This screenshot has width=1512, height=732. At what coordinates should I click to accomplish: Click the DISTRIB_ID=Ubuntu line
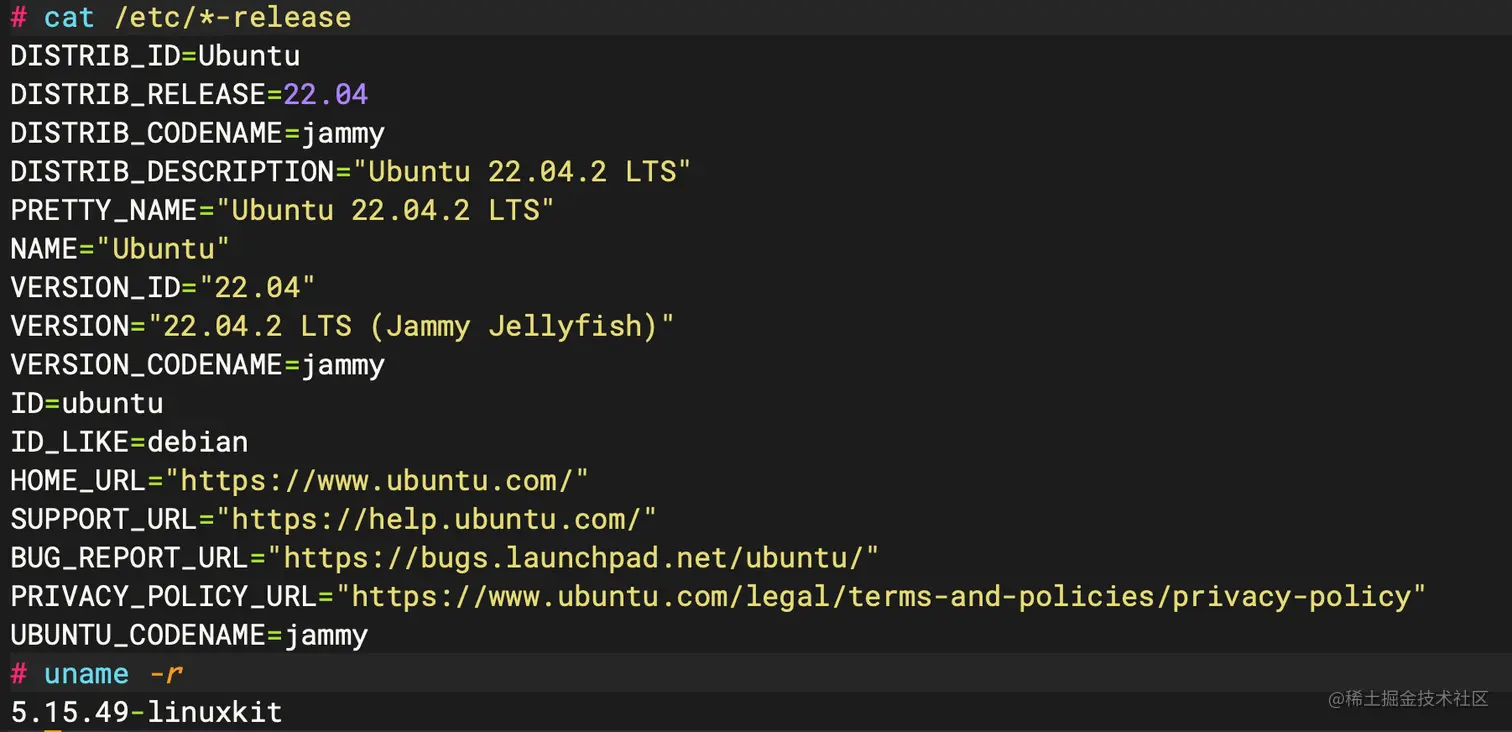point(155,56)
